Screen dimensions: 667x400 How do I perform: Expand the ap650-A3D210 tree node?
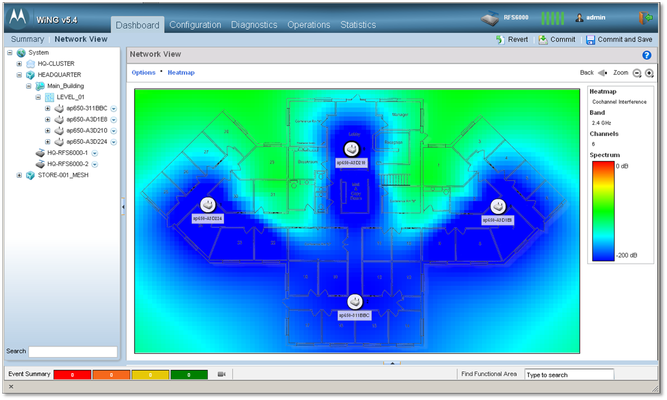click(x=48, y=131)
